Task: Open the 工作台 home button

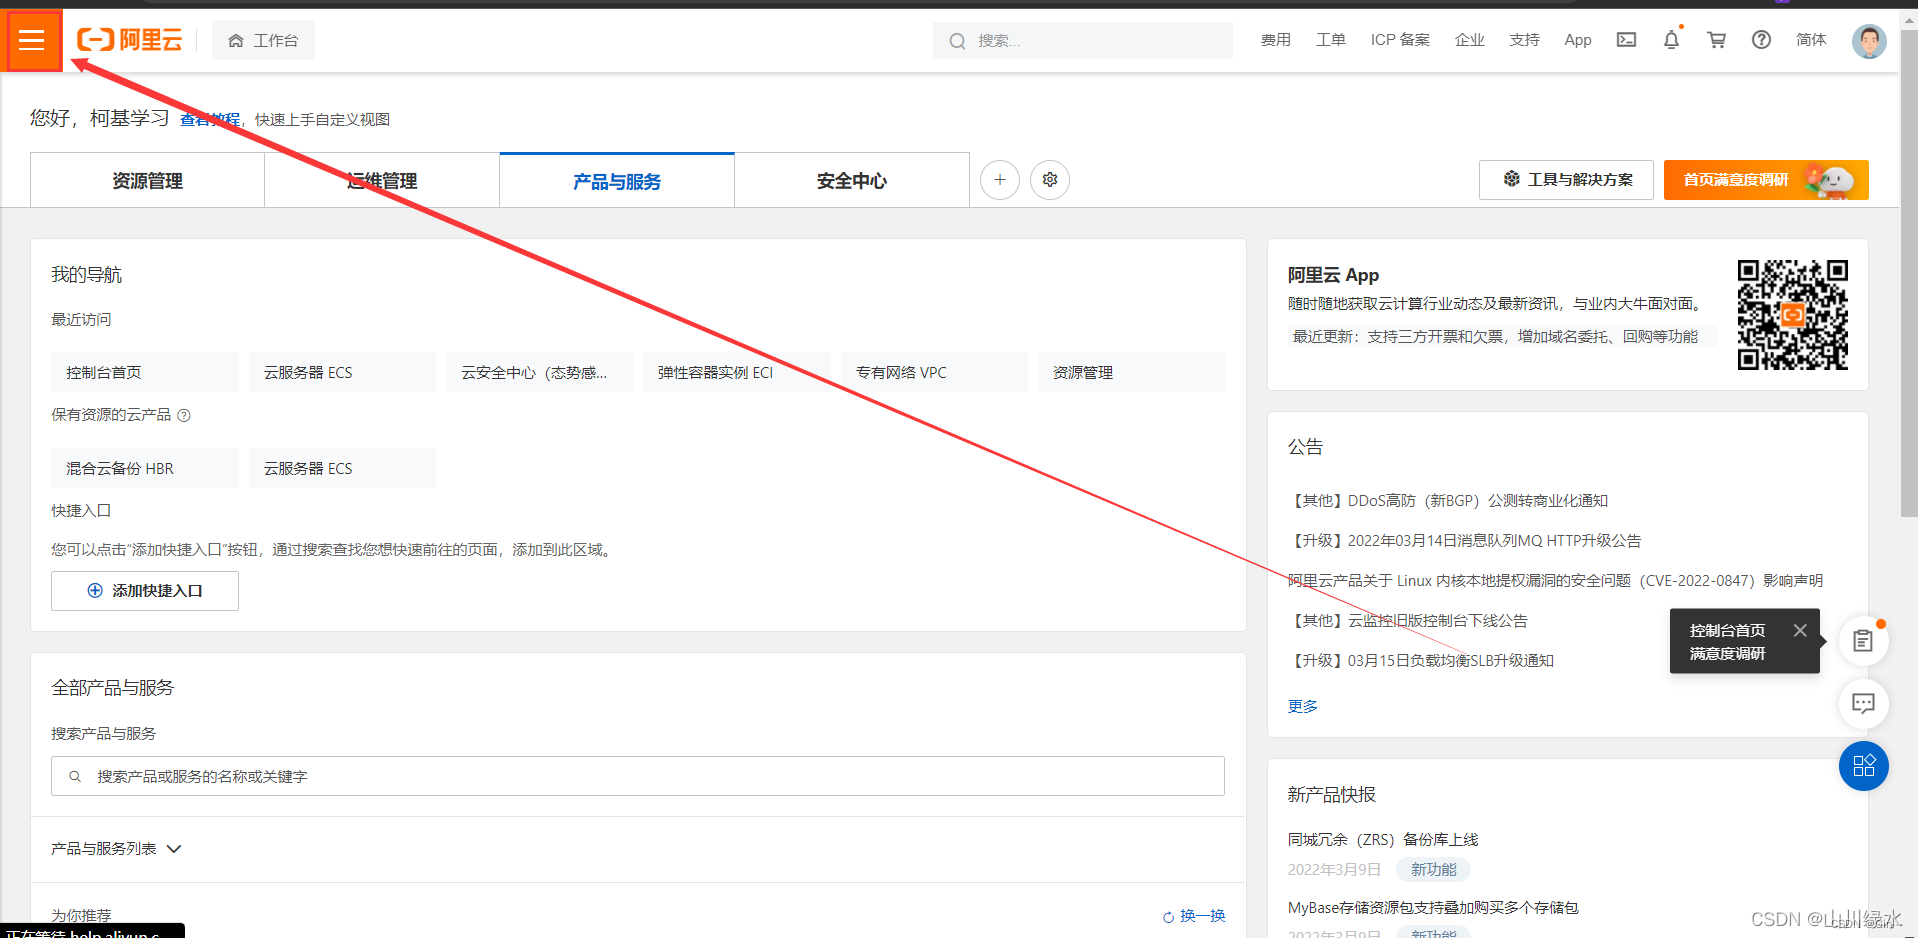Action: (x=263, y=40)
